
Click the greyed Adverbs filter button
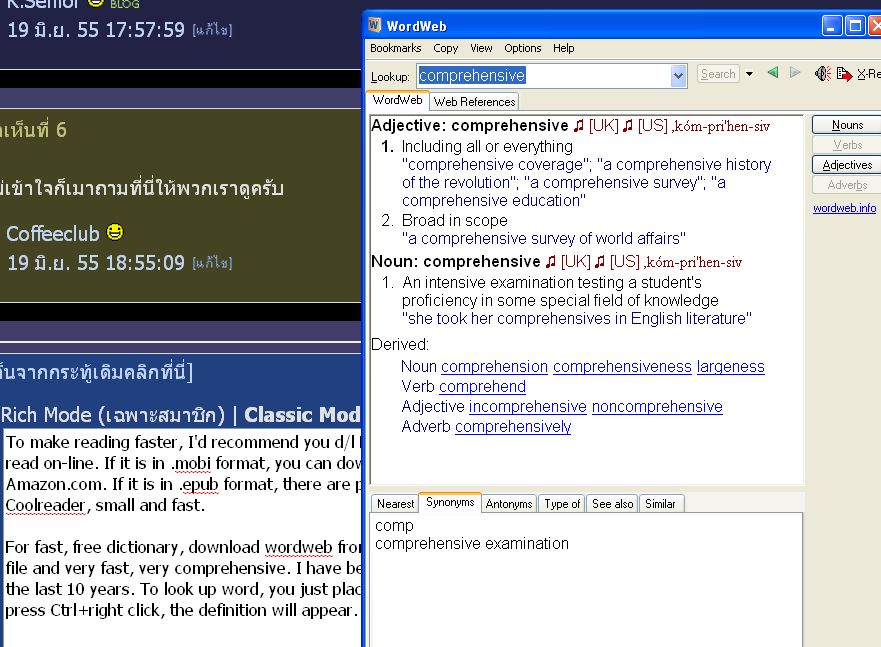click(847, 185)
